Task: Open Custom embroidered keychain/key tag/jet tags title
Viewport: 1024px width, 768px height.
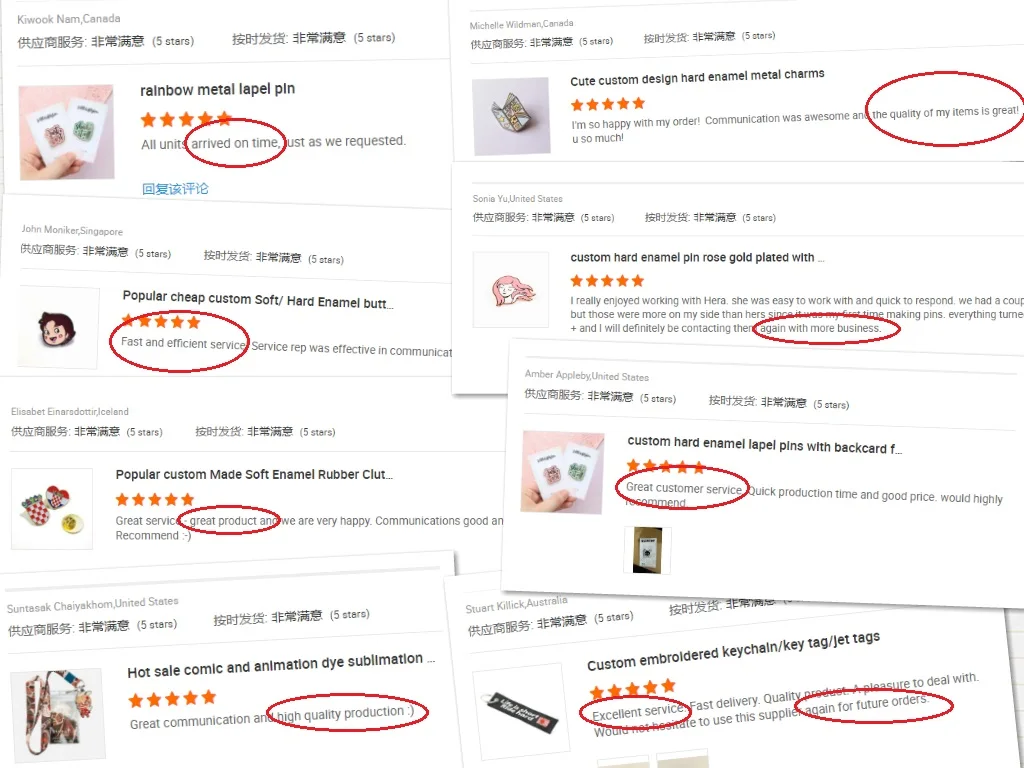Action: 733,651
